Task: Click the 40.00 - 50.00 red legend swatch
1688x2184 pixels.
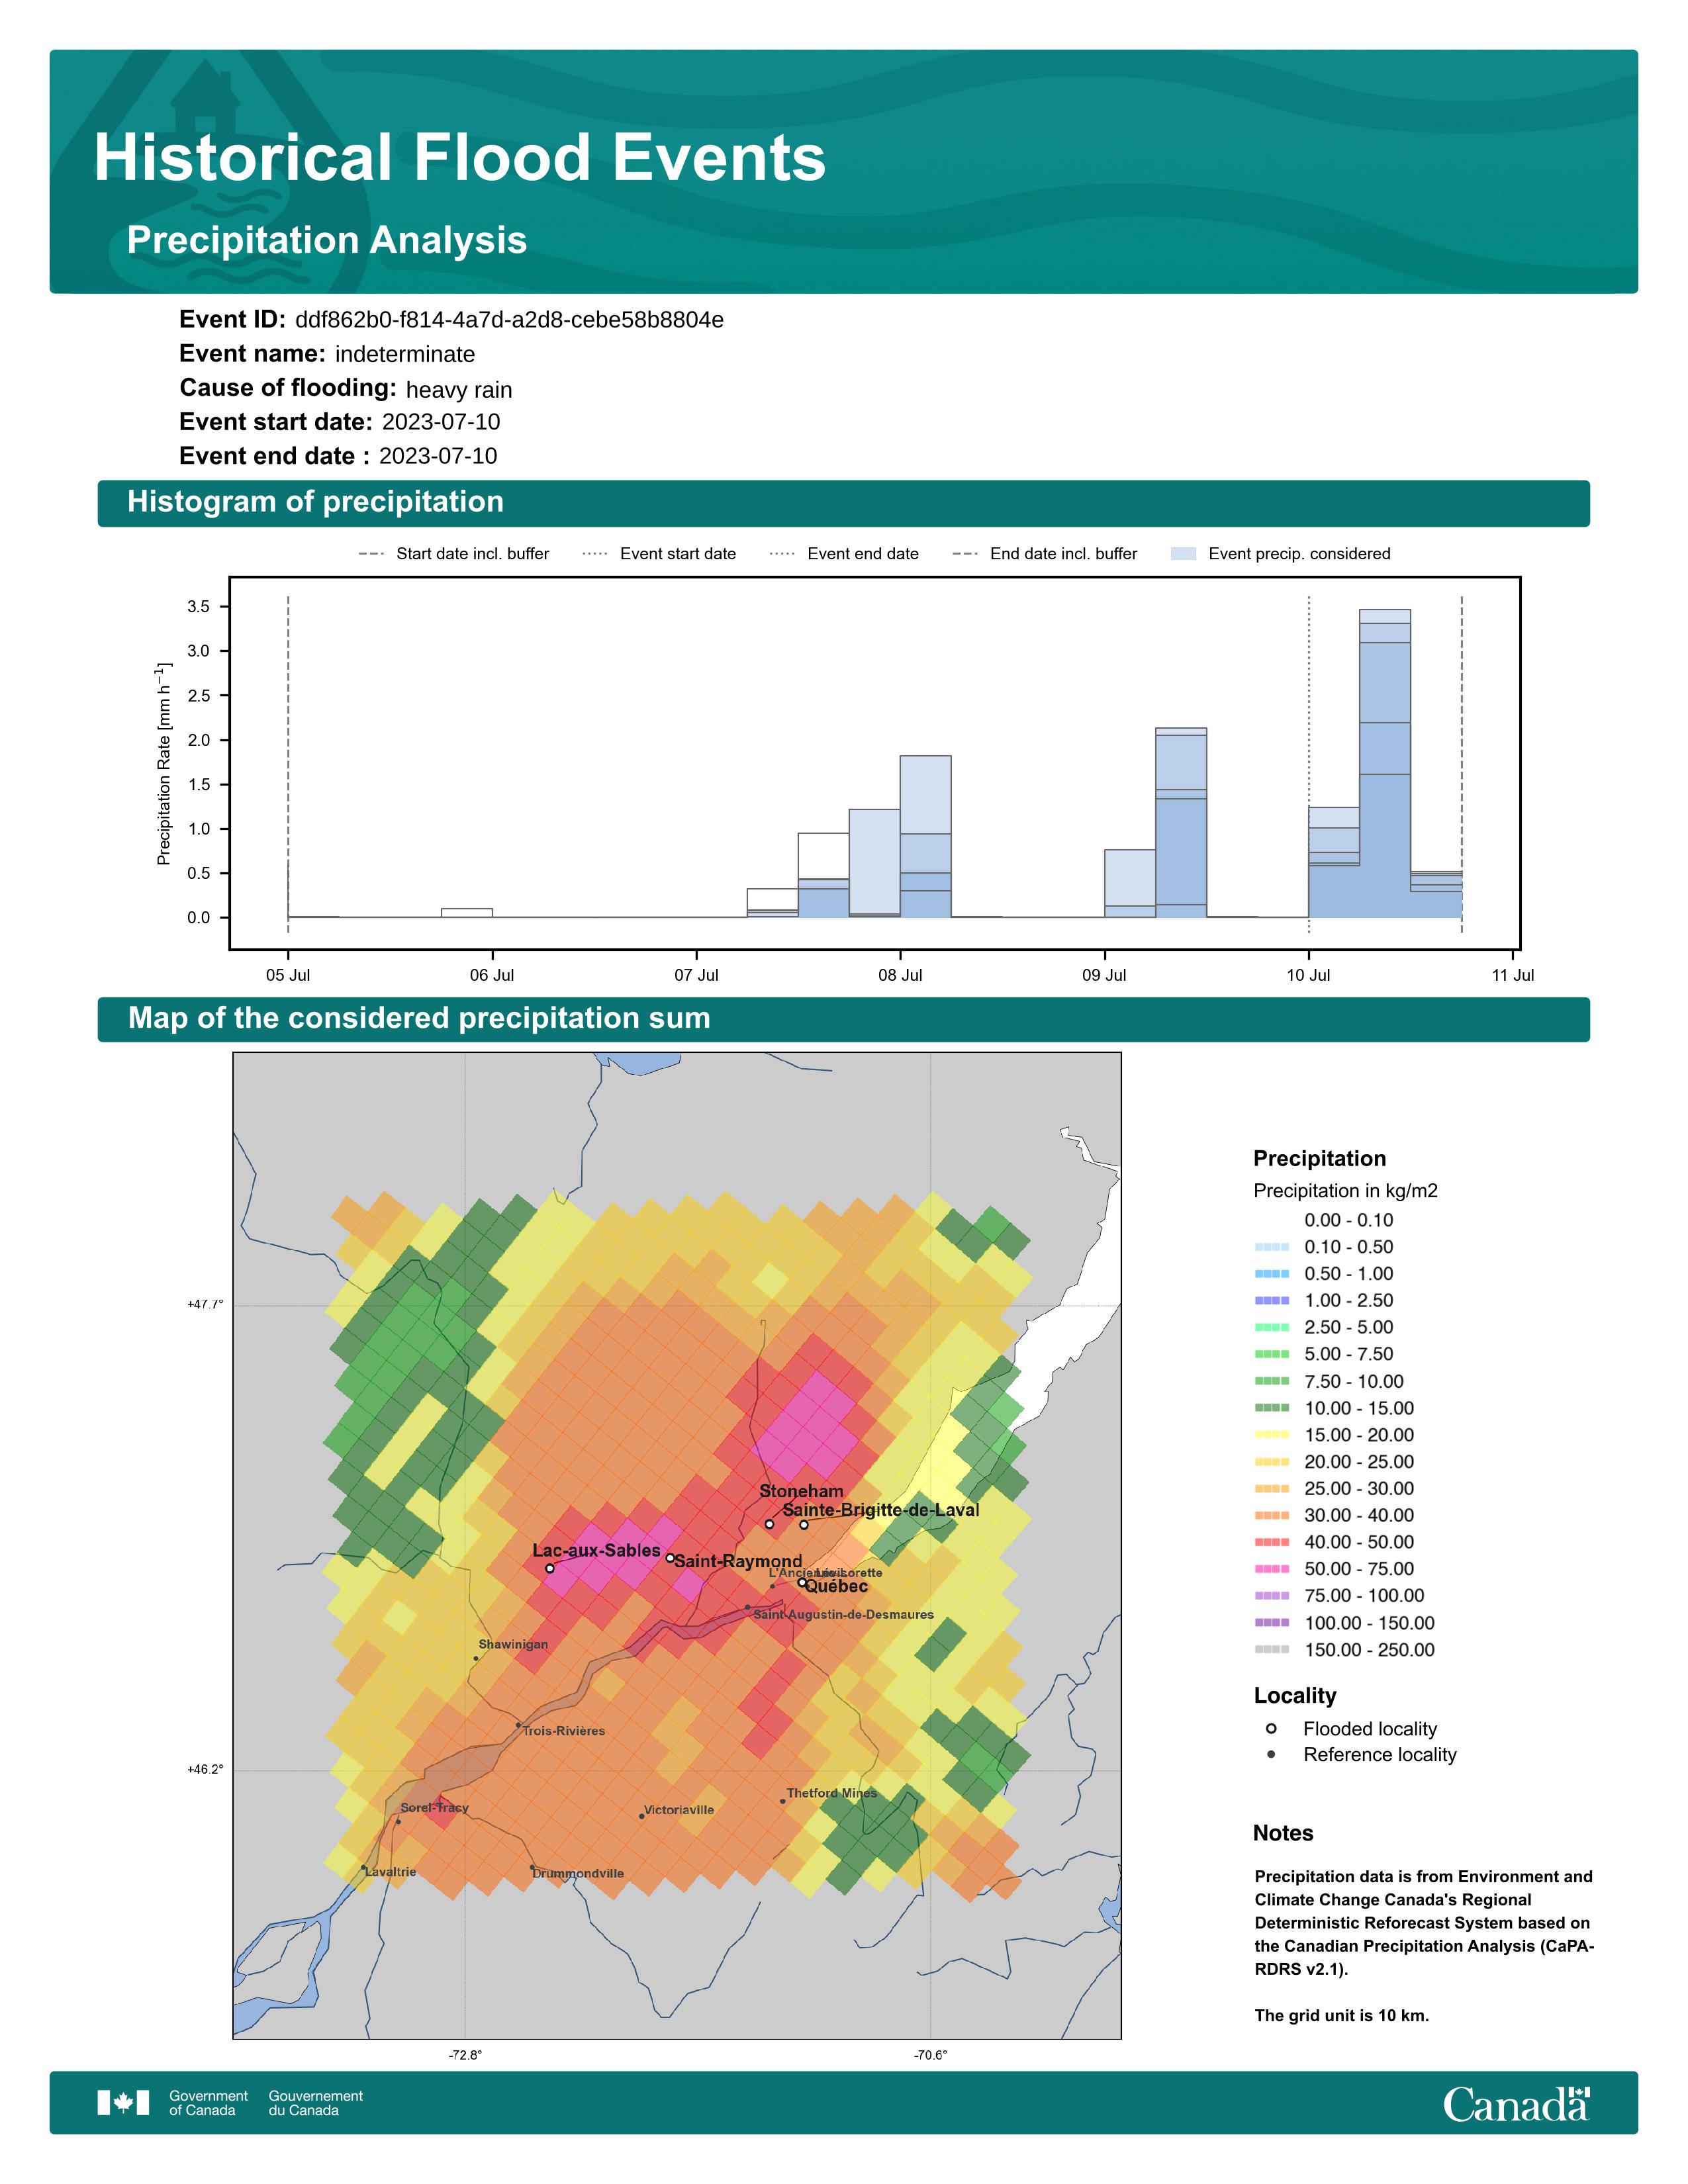Action: coord(1272,1542)
